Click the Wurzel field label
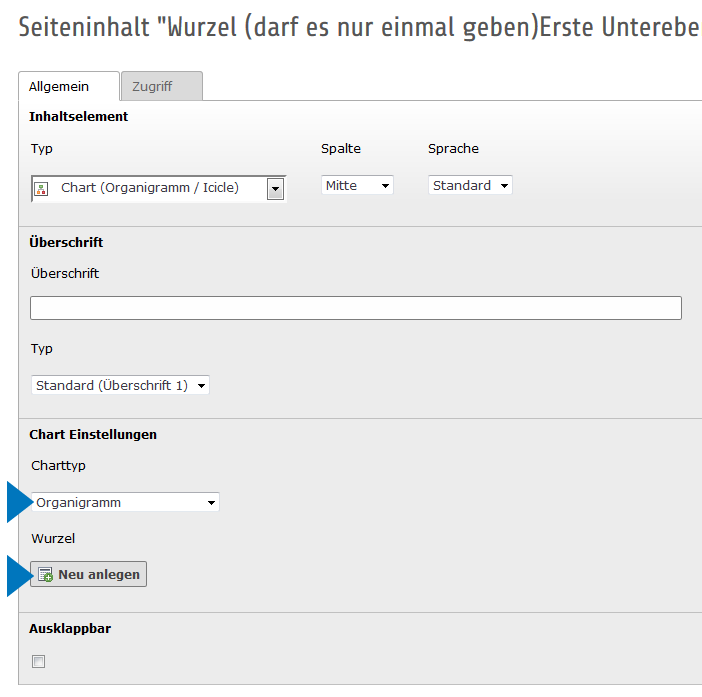This screenshot has width=702, height=697. pyautogui.click(x=53, y=538)
